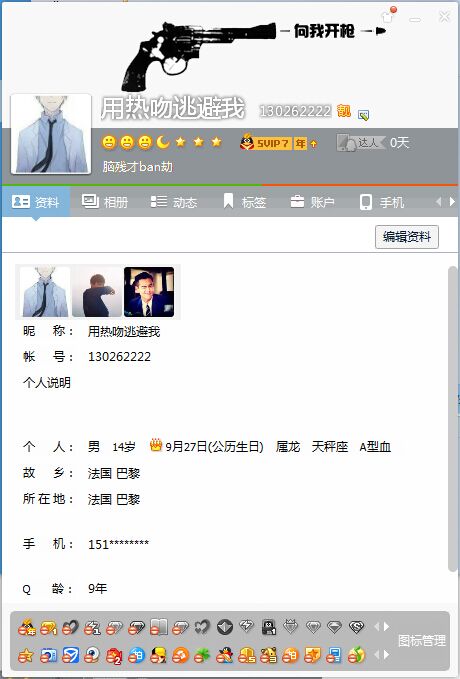This screenshot has width=460, height=679.
Task: Select the second photo thumbnail
Action: point(97,292)
